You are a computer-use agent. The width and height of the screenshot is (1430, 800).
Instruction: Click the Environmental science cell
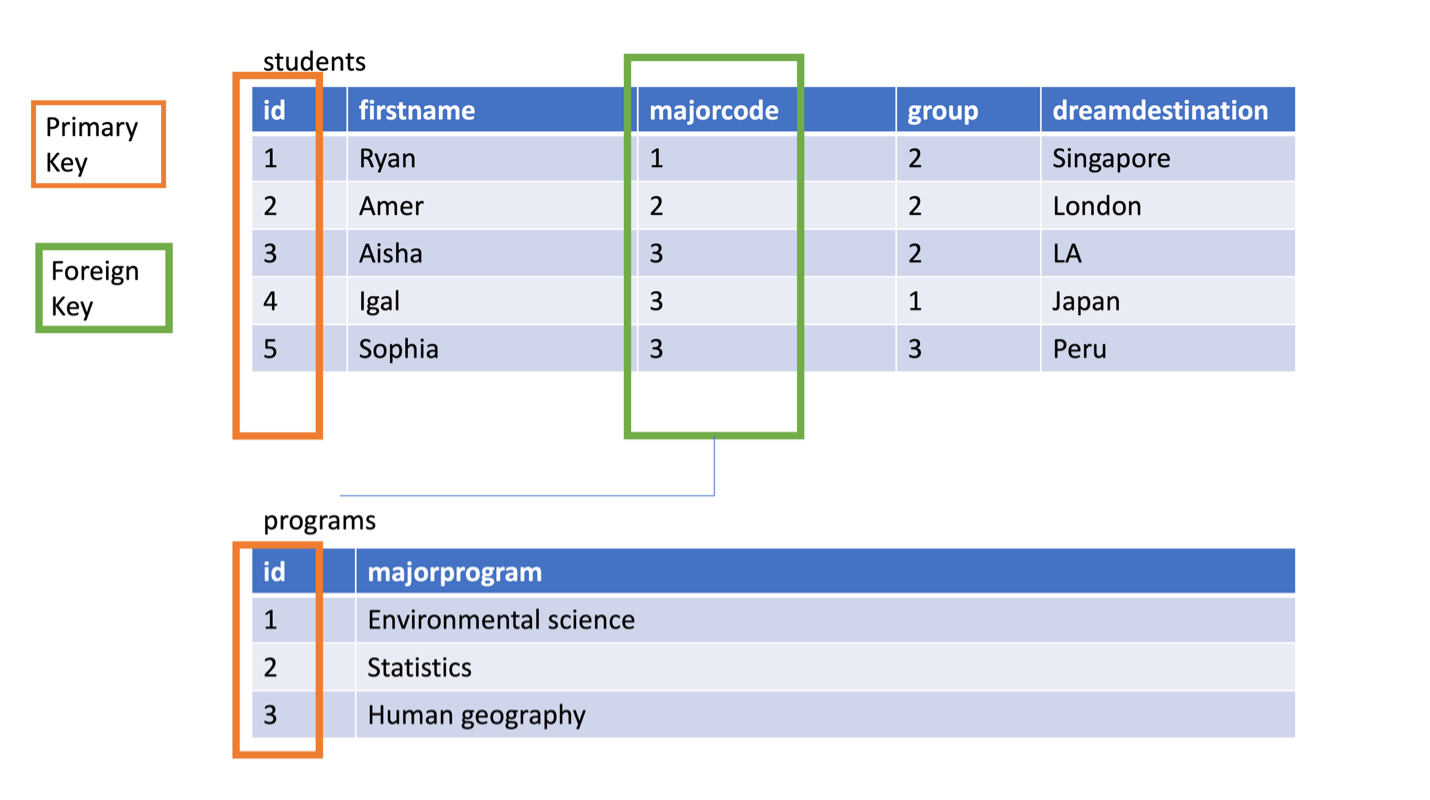coord(826,620)
